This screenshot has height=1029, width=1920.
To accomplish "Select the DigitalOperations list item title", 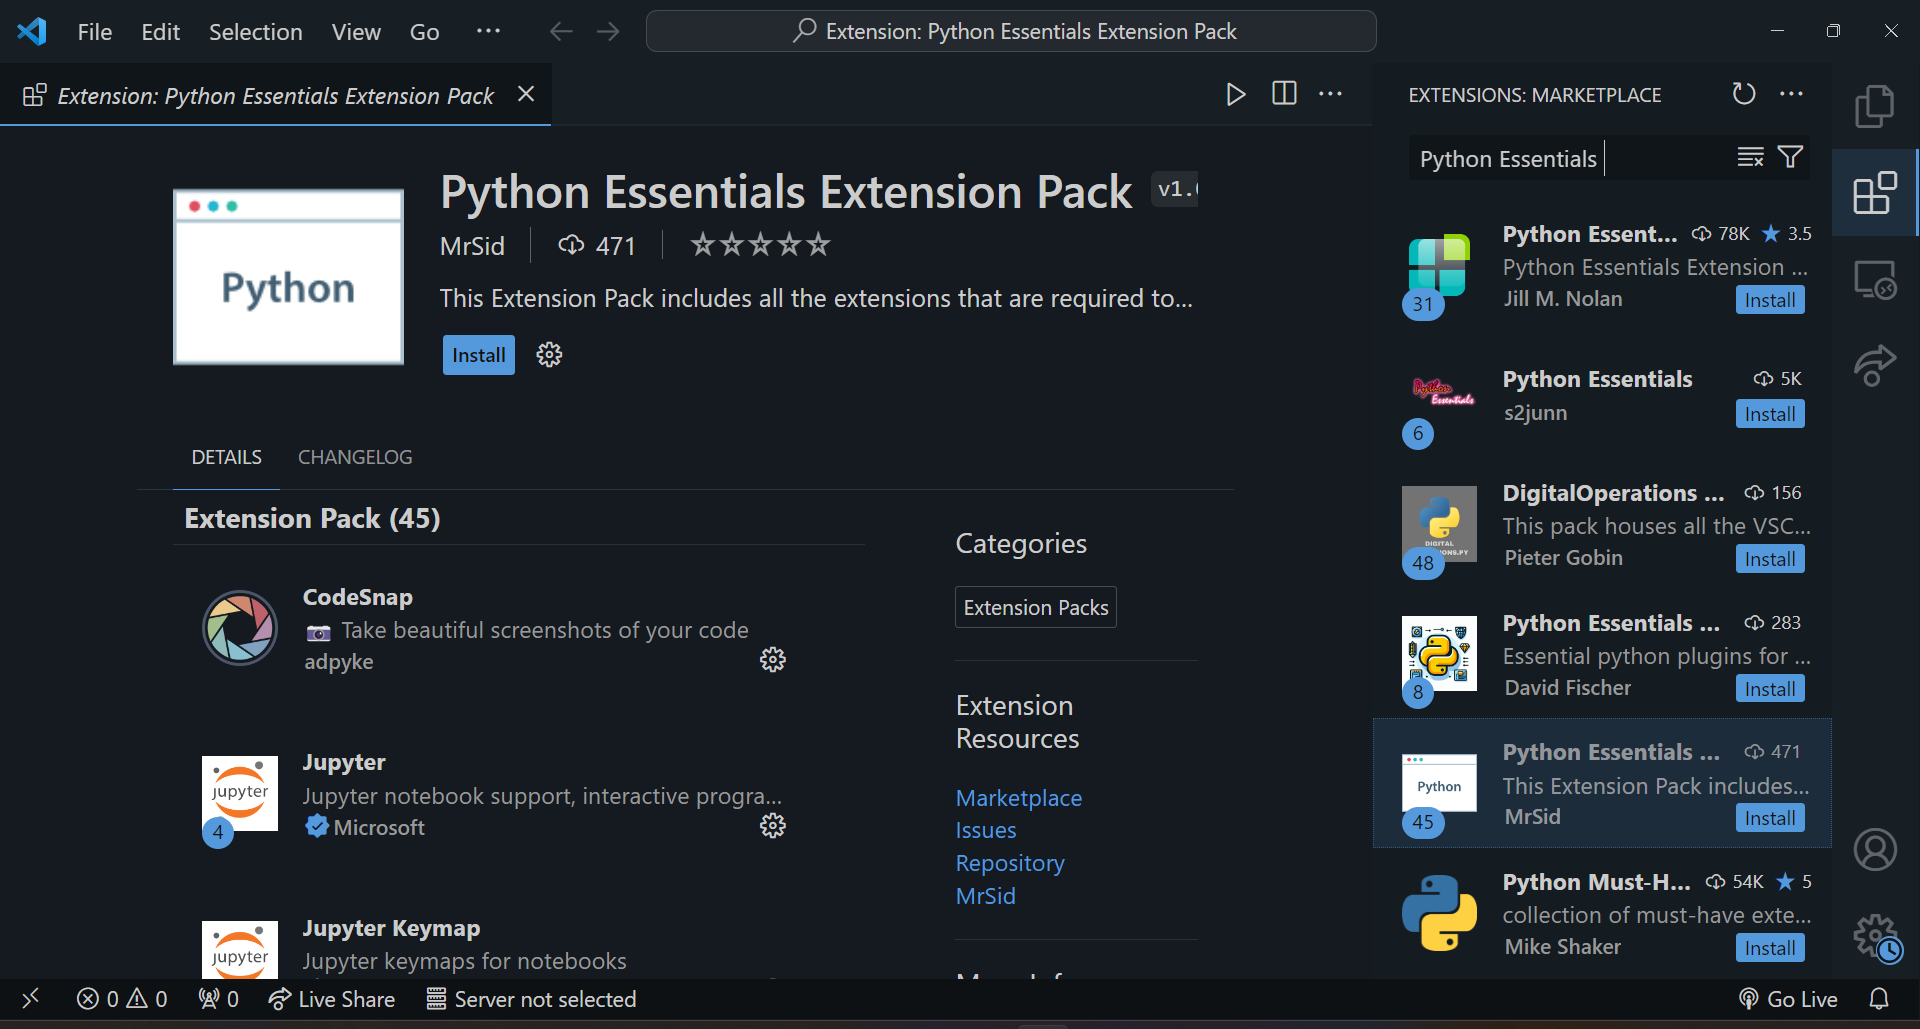I will pos(1614,493).
